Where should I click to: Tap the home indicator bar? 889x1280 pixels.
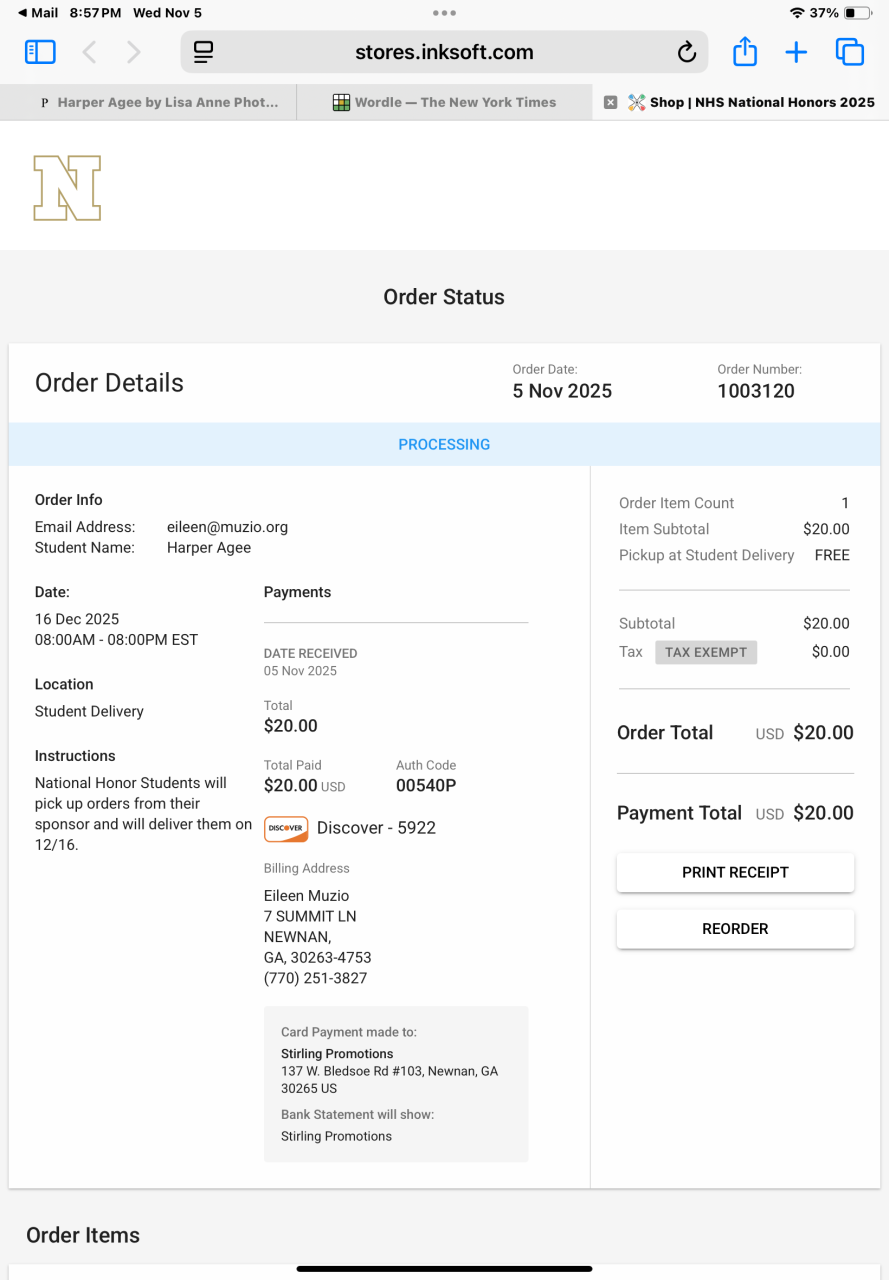coord(444,1269)
